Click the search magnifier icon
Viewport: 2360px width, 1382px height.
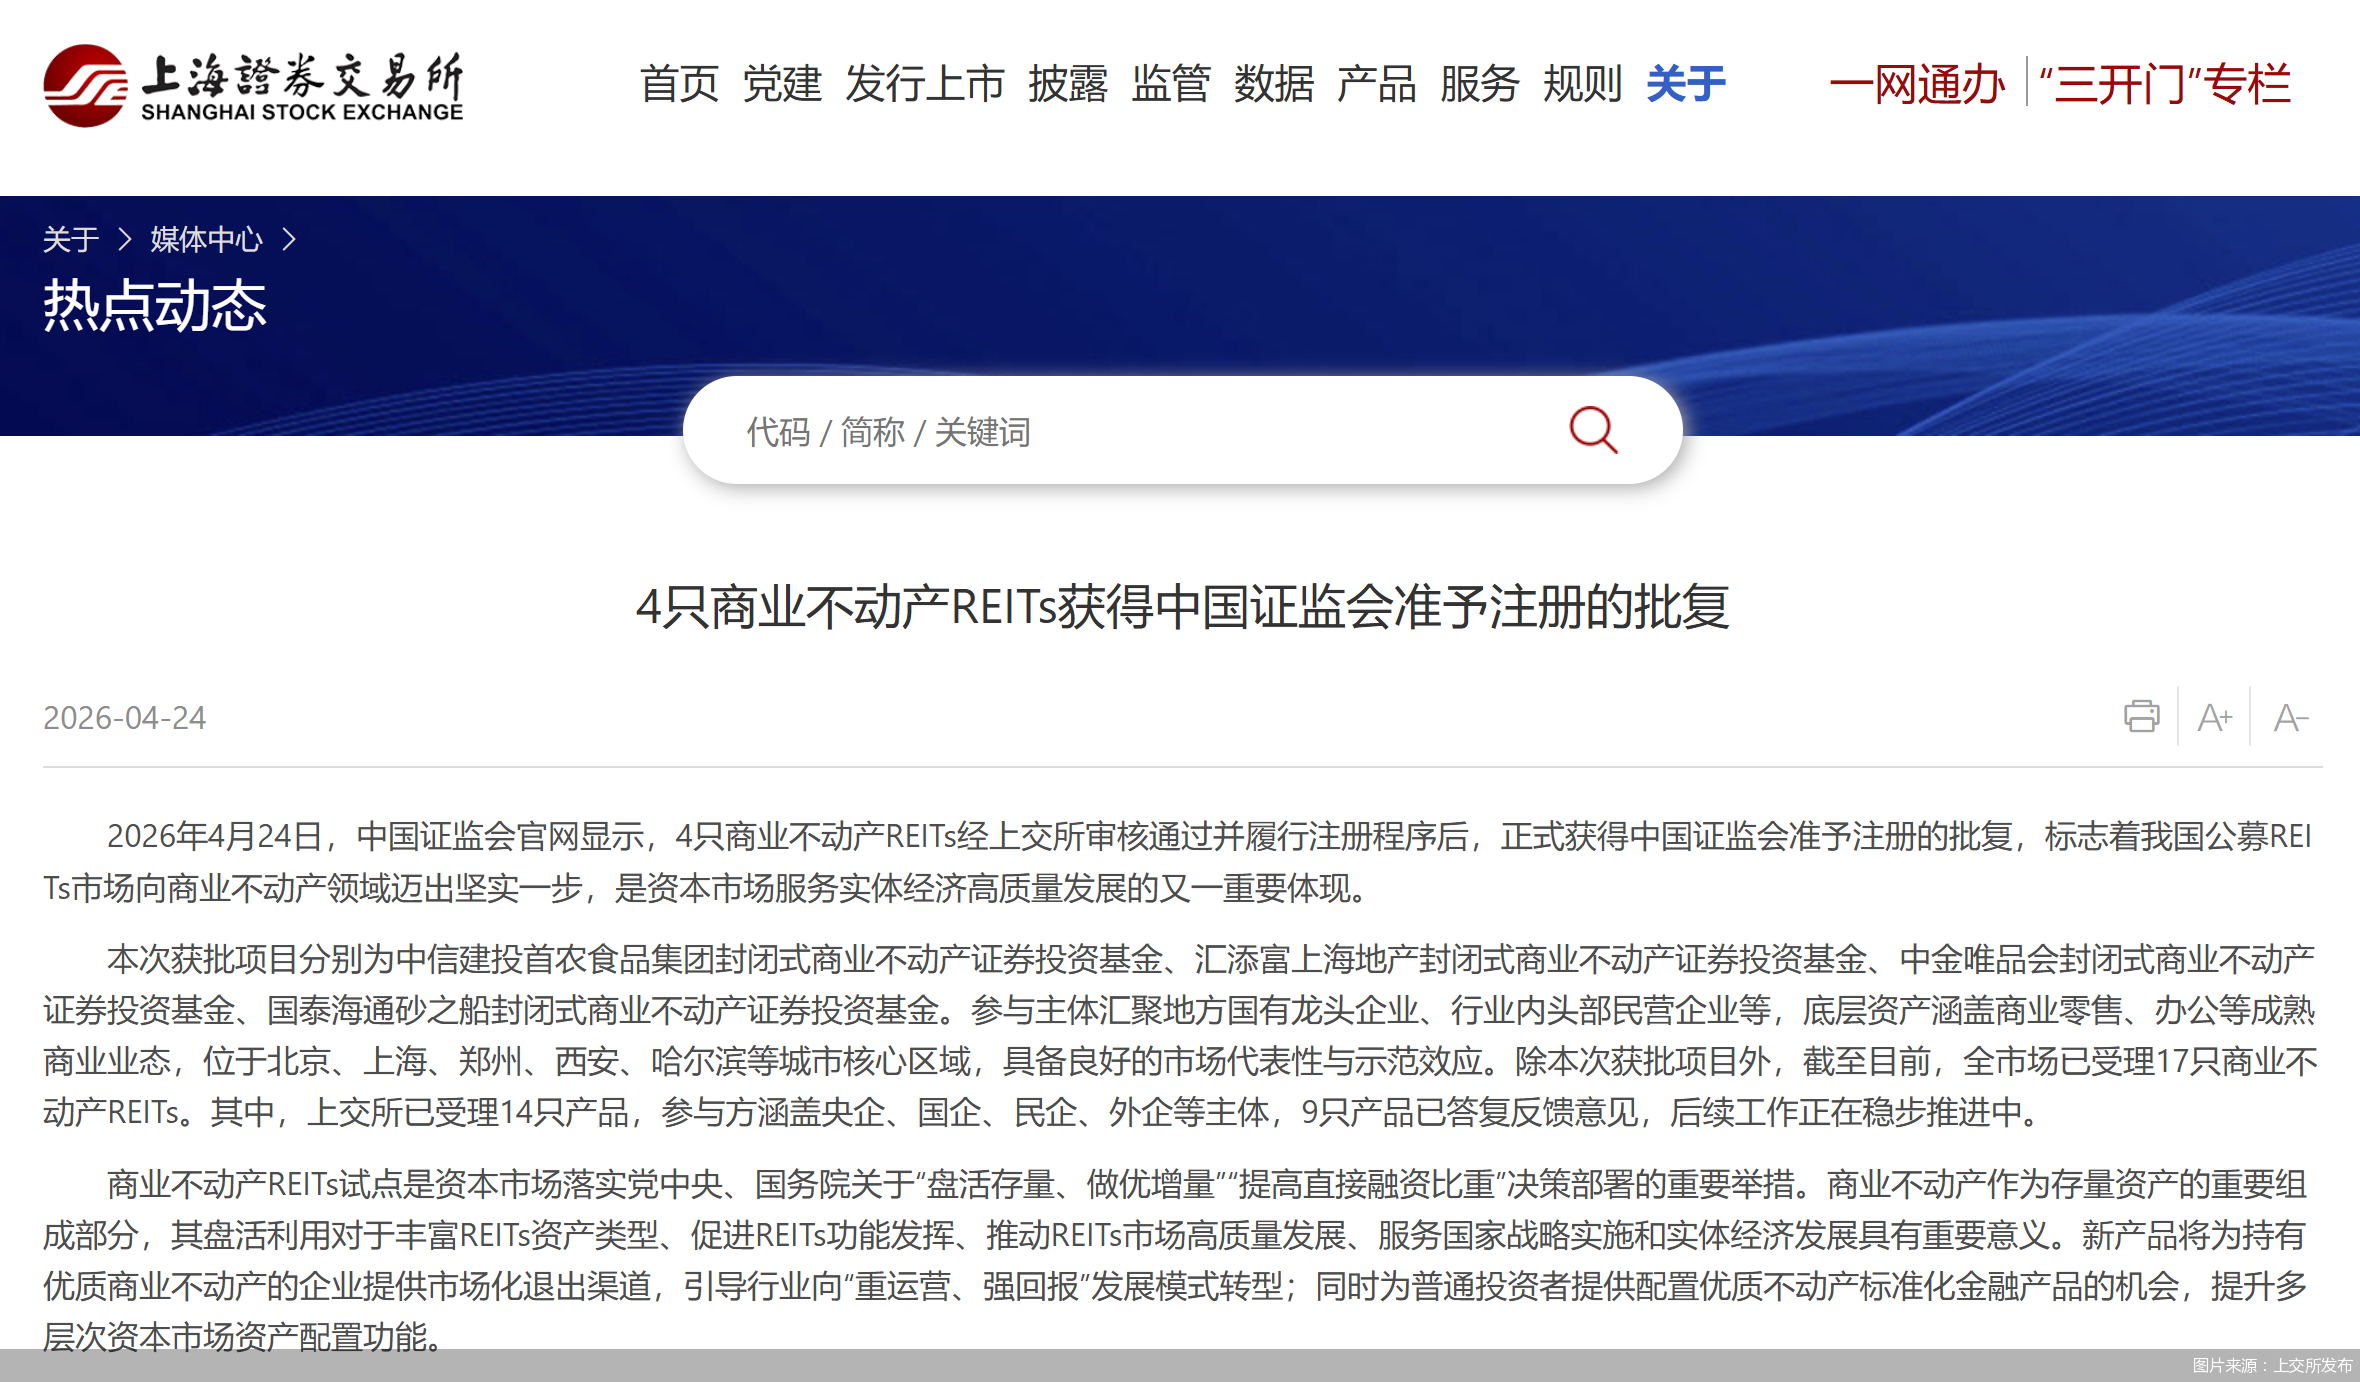[x=1592, y=430]
